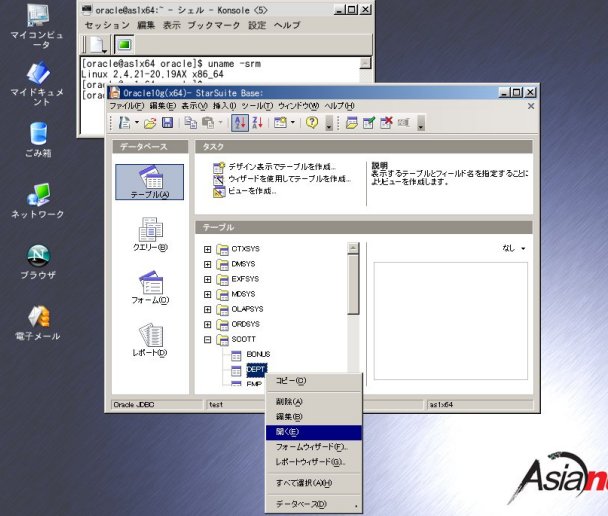Click the Copy icon in the toolbar
The height and width of the screenshot is (516, 608).
click(190, 123)
